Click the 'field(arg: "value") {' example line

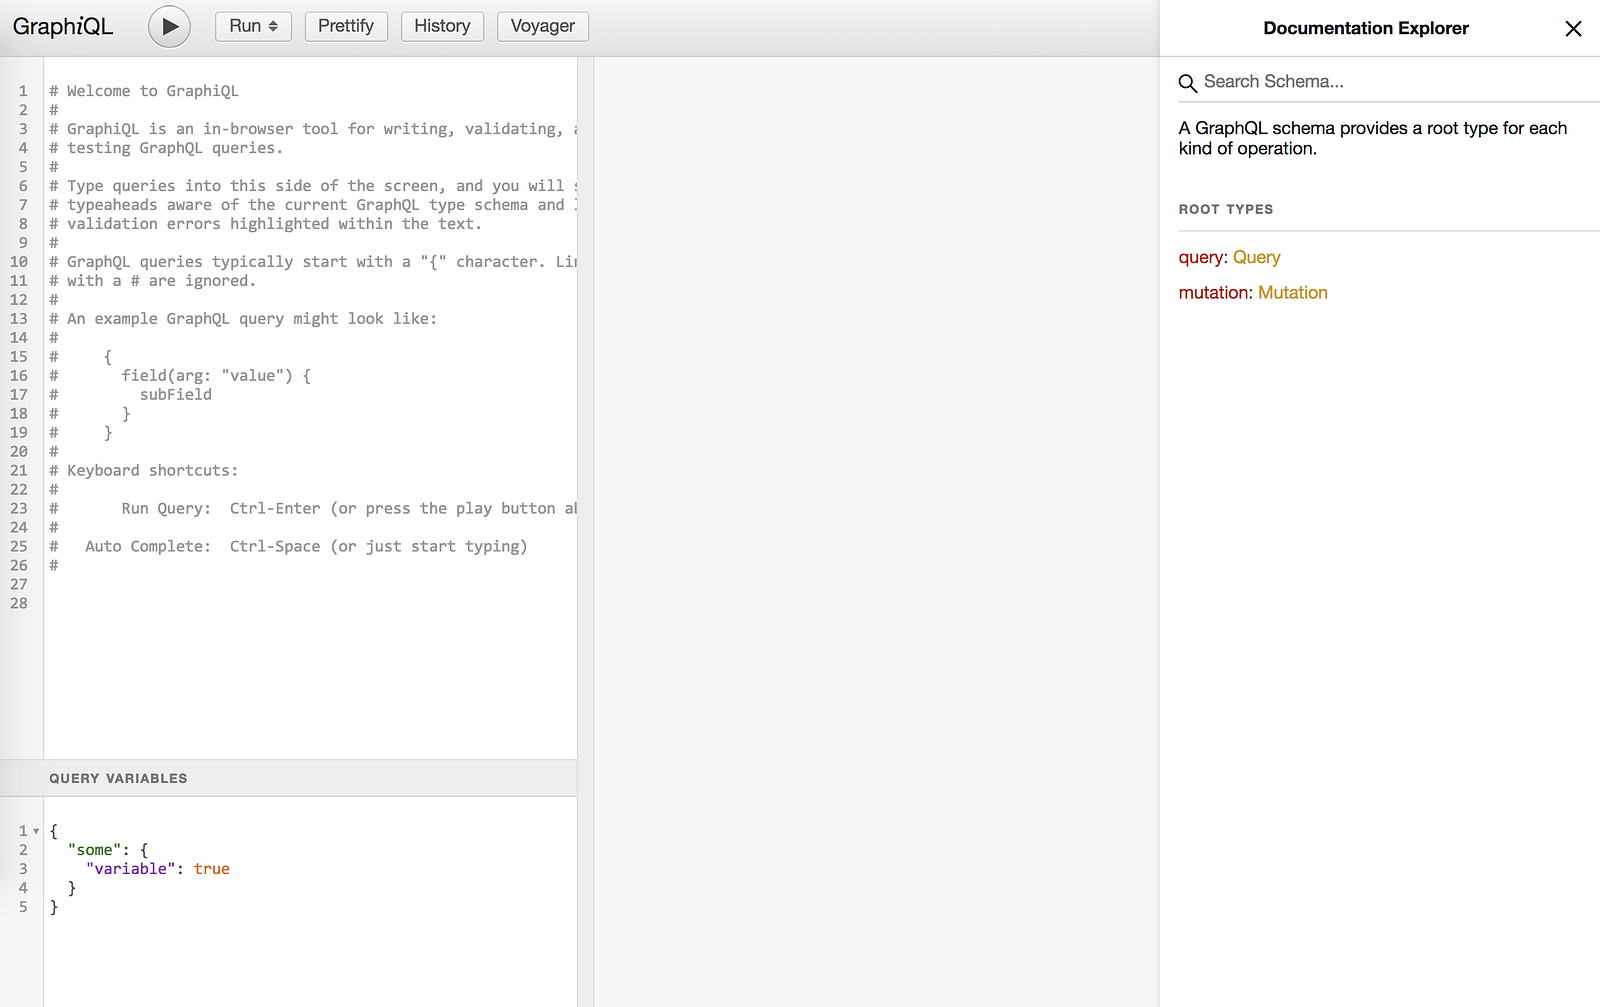pos(216,376)
